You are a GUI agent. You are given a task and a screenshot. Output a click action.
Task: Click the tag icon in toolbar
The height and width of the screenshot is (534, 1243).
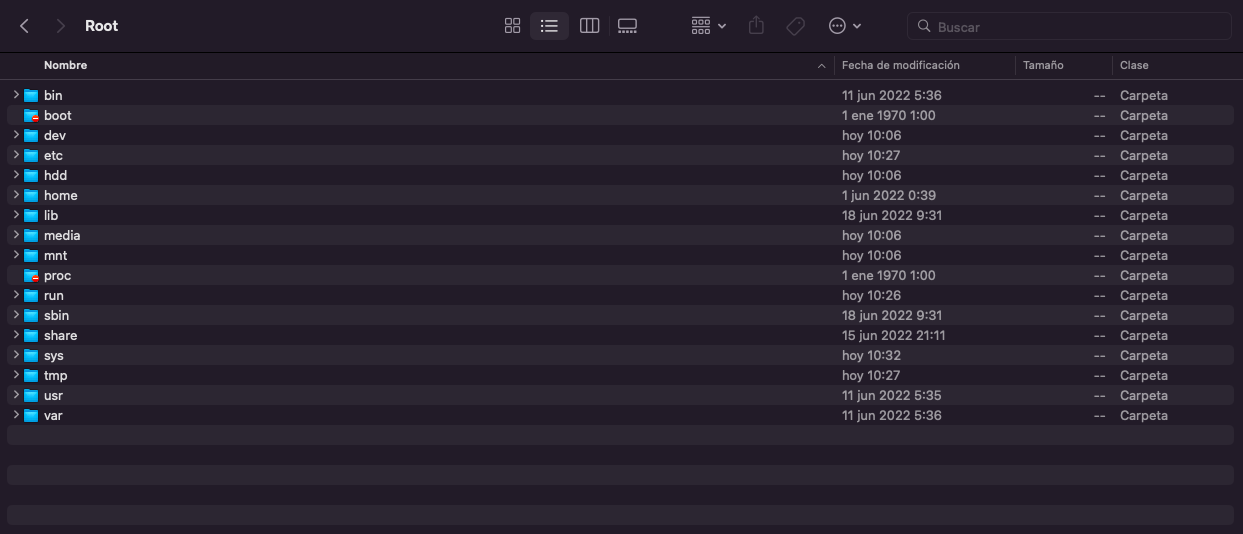point(796,26)
